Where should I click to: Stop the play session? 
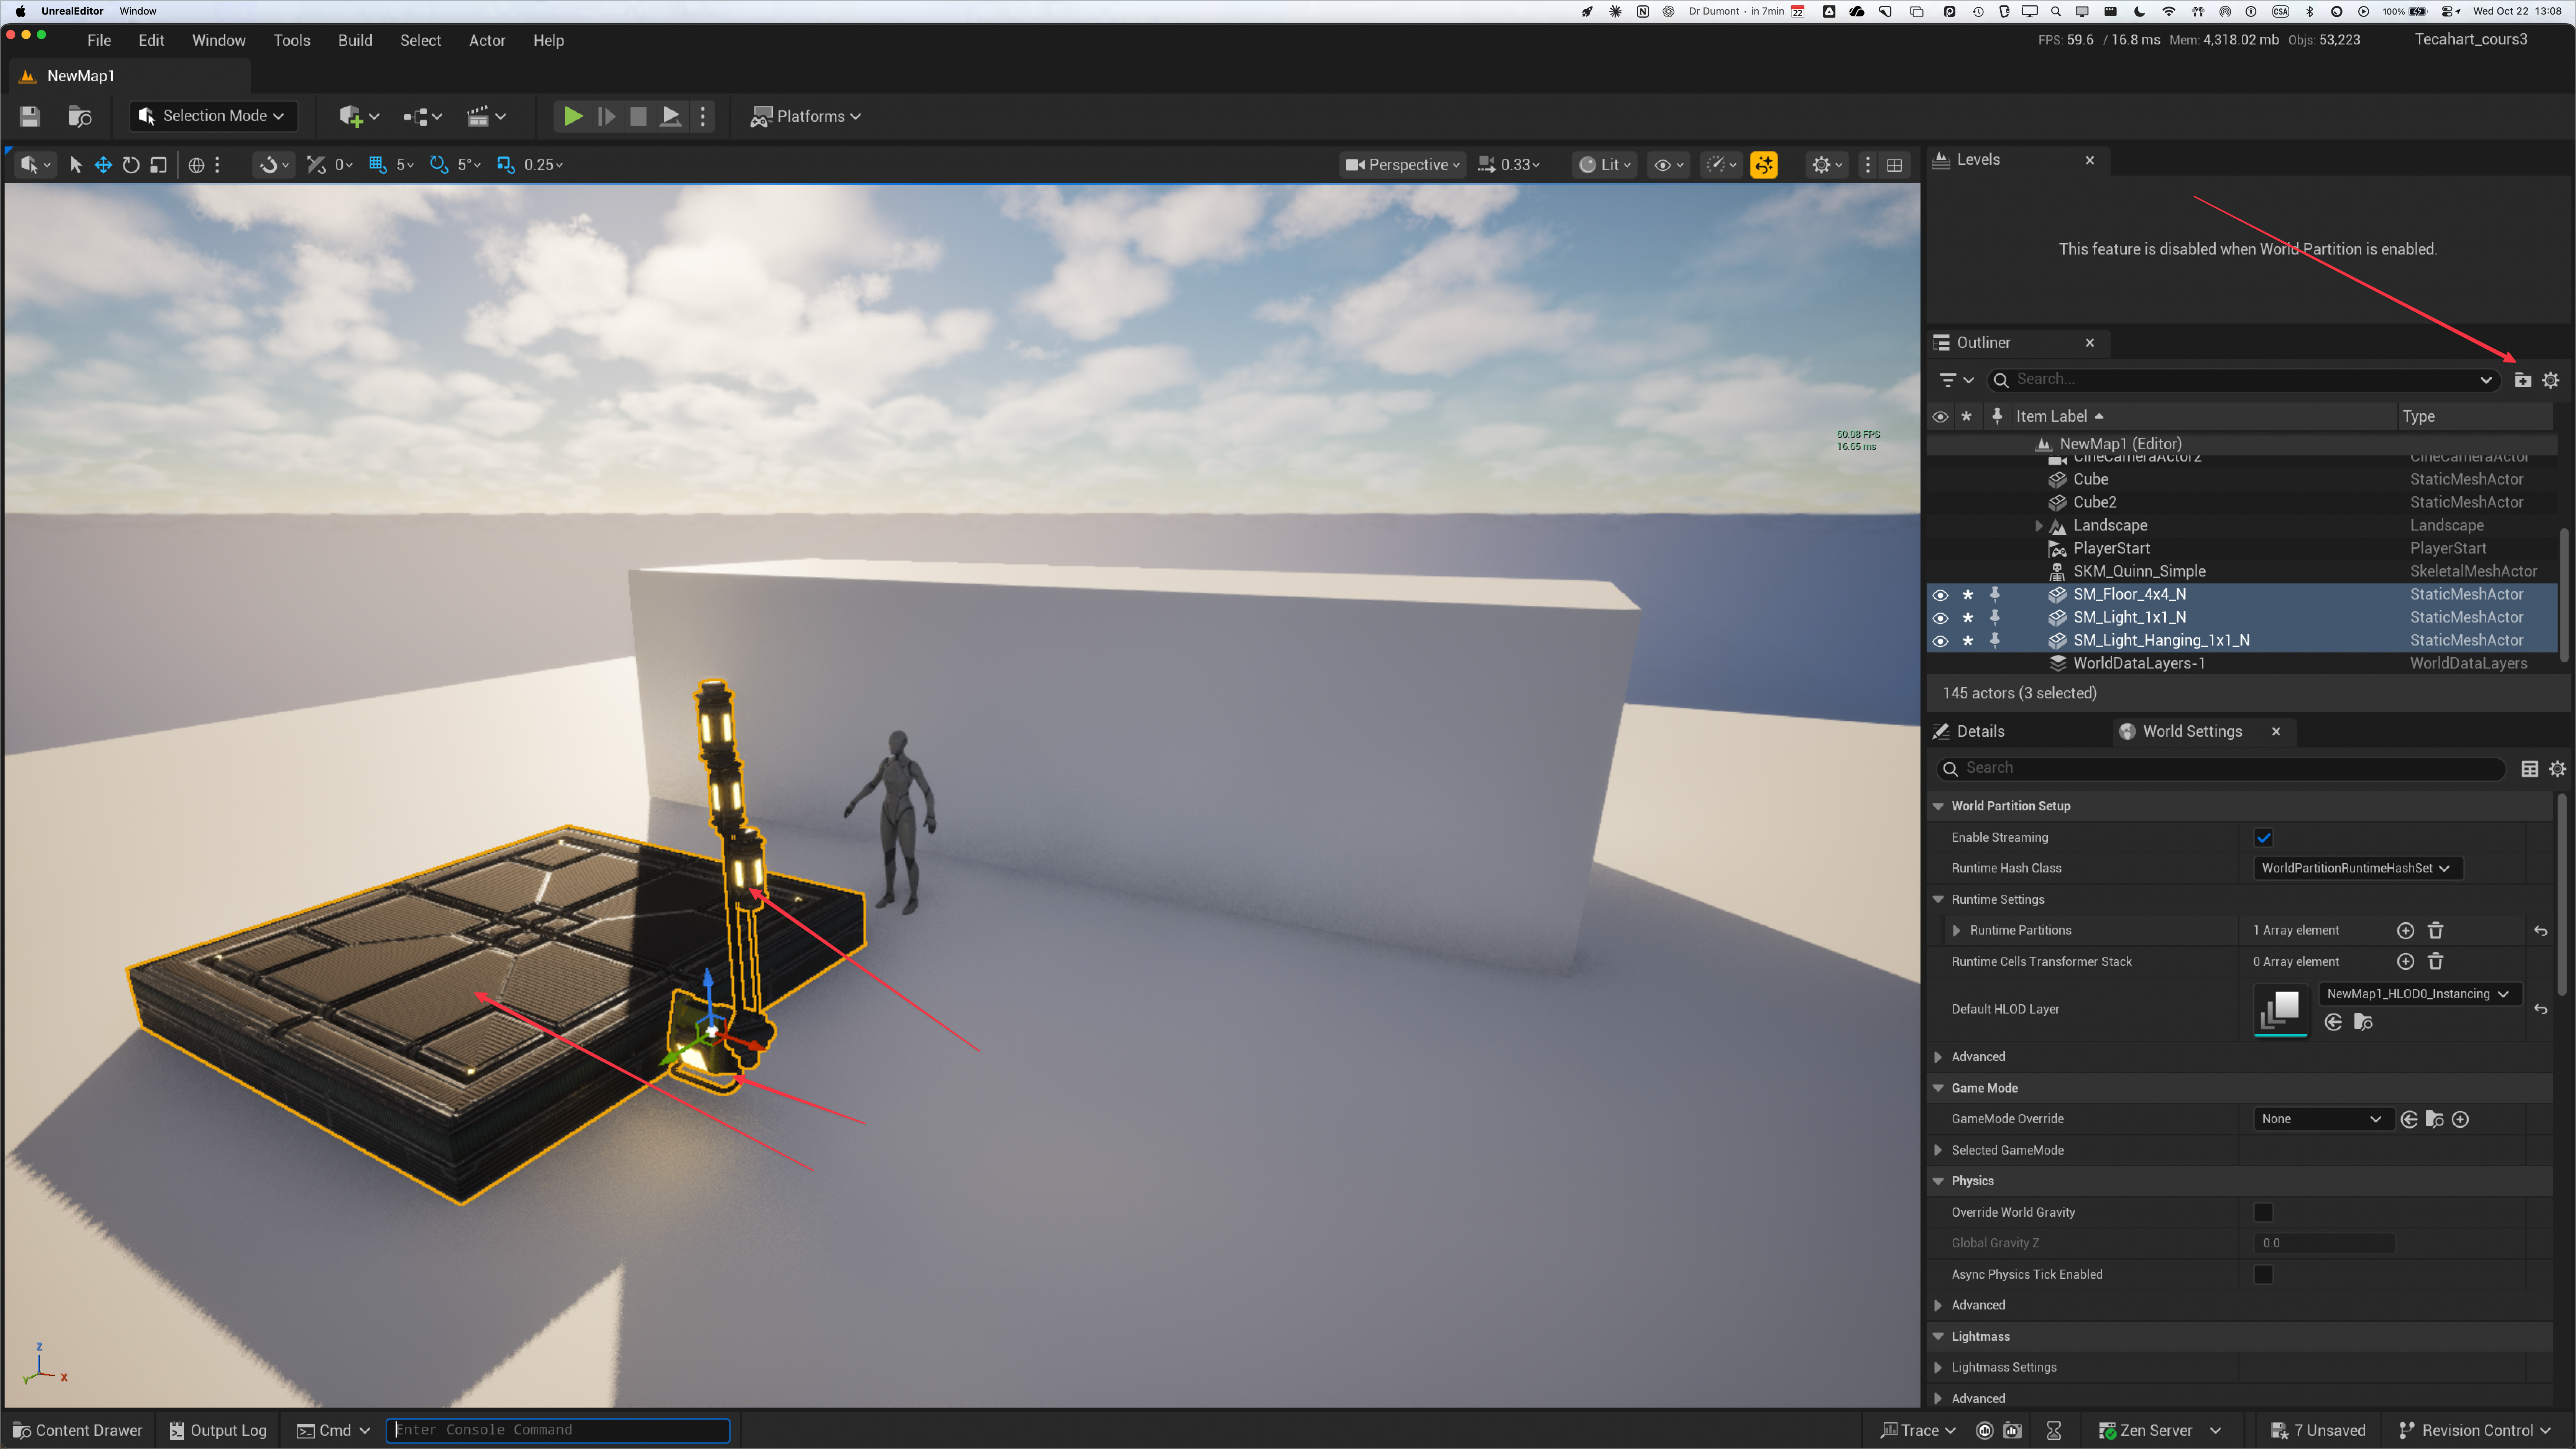(638, 116)
